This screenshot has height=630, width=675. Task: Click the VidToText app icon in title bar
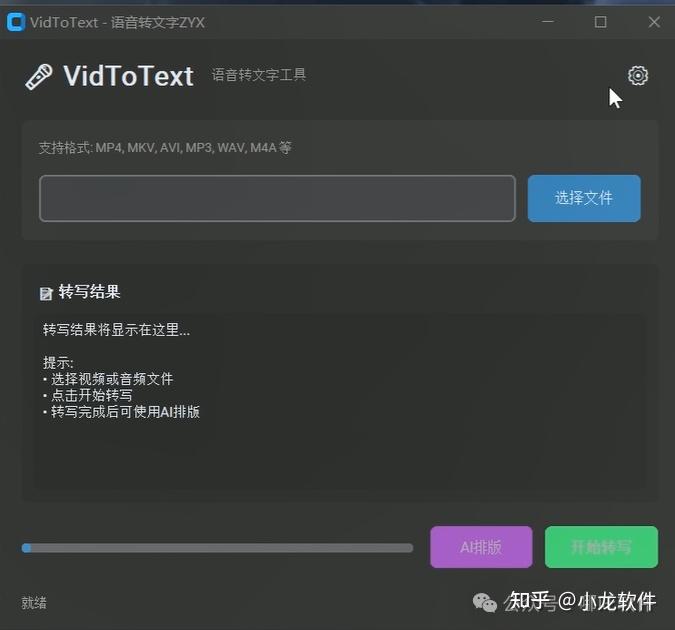tap(16, 22)
